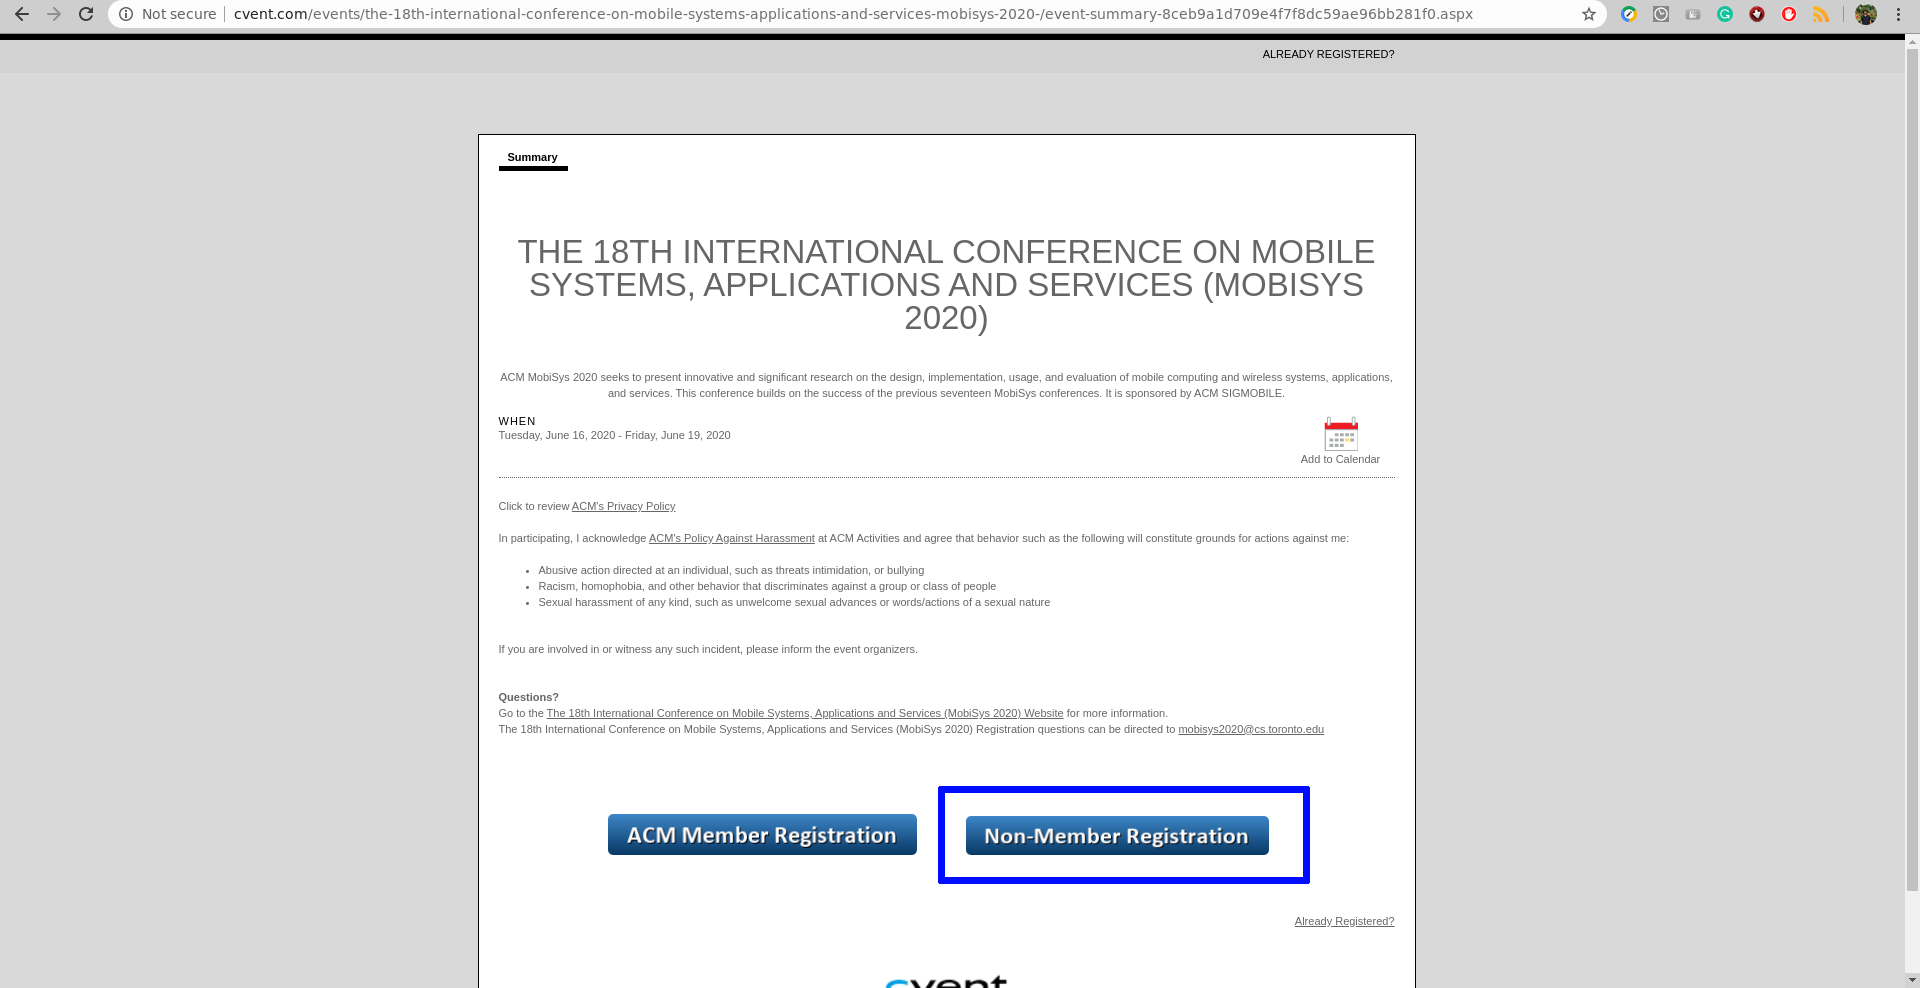Open Chrome three-dot menu
Viewport: 1920px width, 988px height.
(1898, 14)
